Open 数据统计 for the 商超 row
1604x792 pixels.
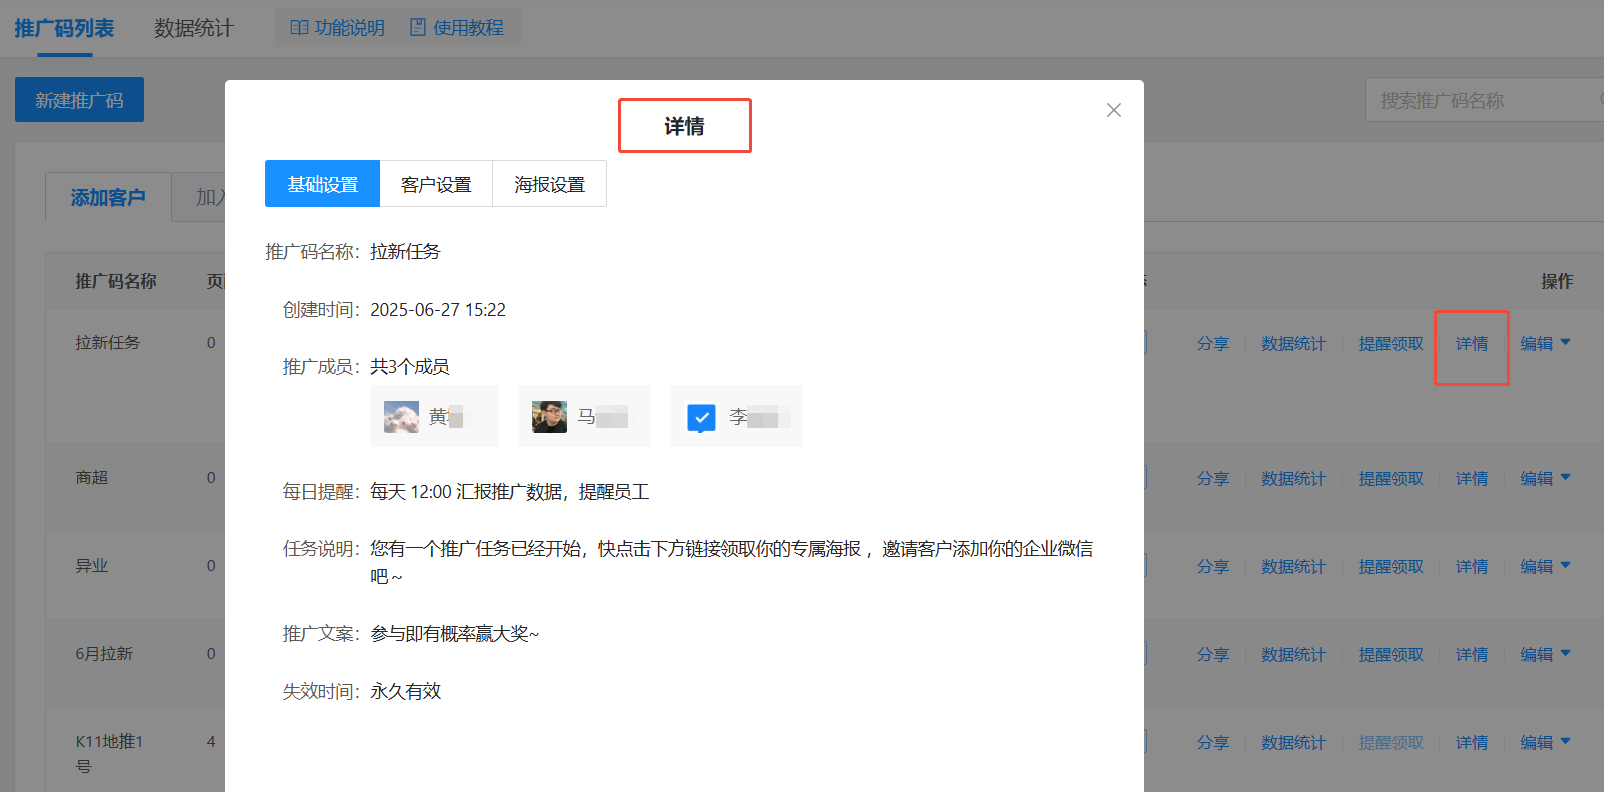pyautogui.click(x=1293, y=479)
